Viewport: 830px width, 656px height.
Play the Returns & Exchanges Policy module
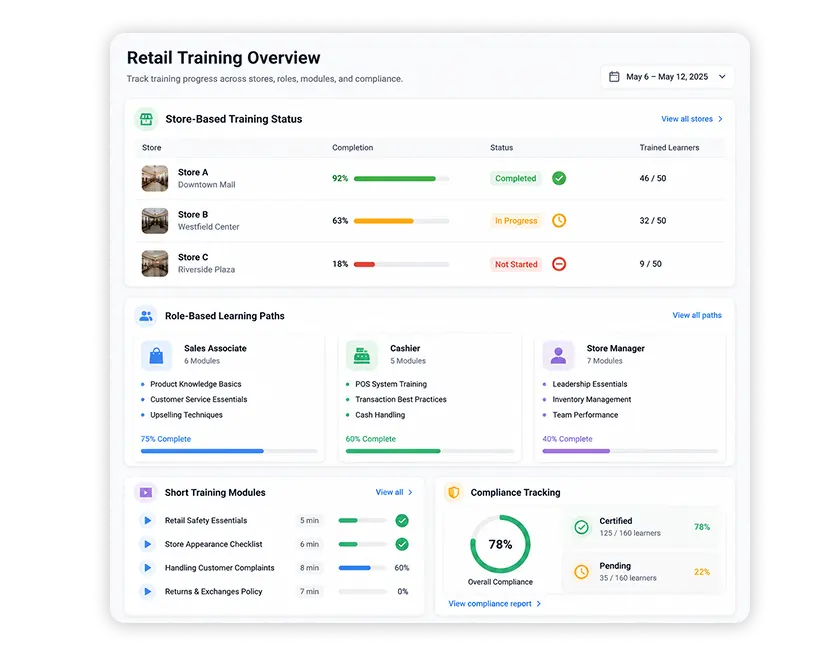[x=147, y=591]
